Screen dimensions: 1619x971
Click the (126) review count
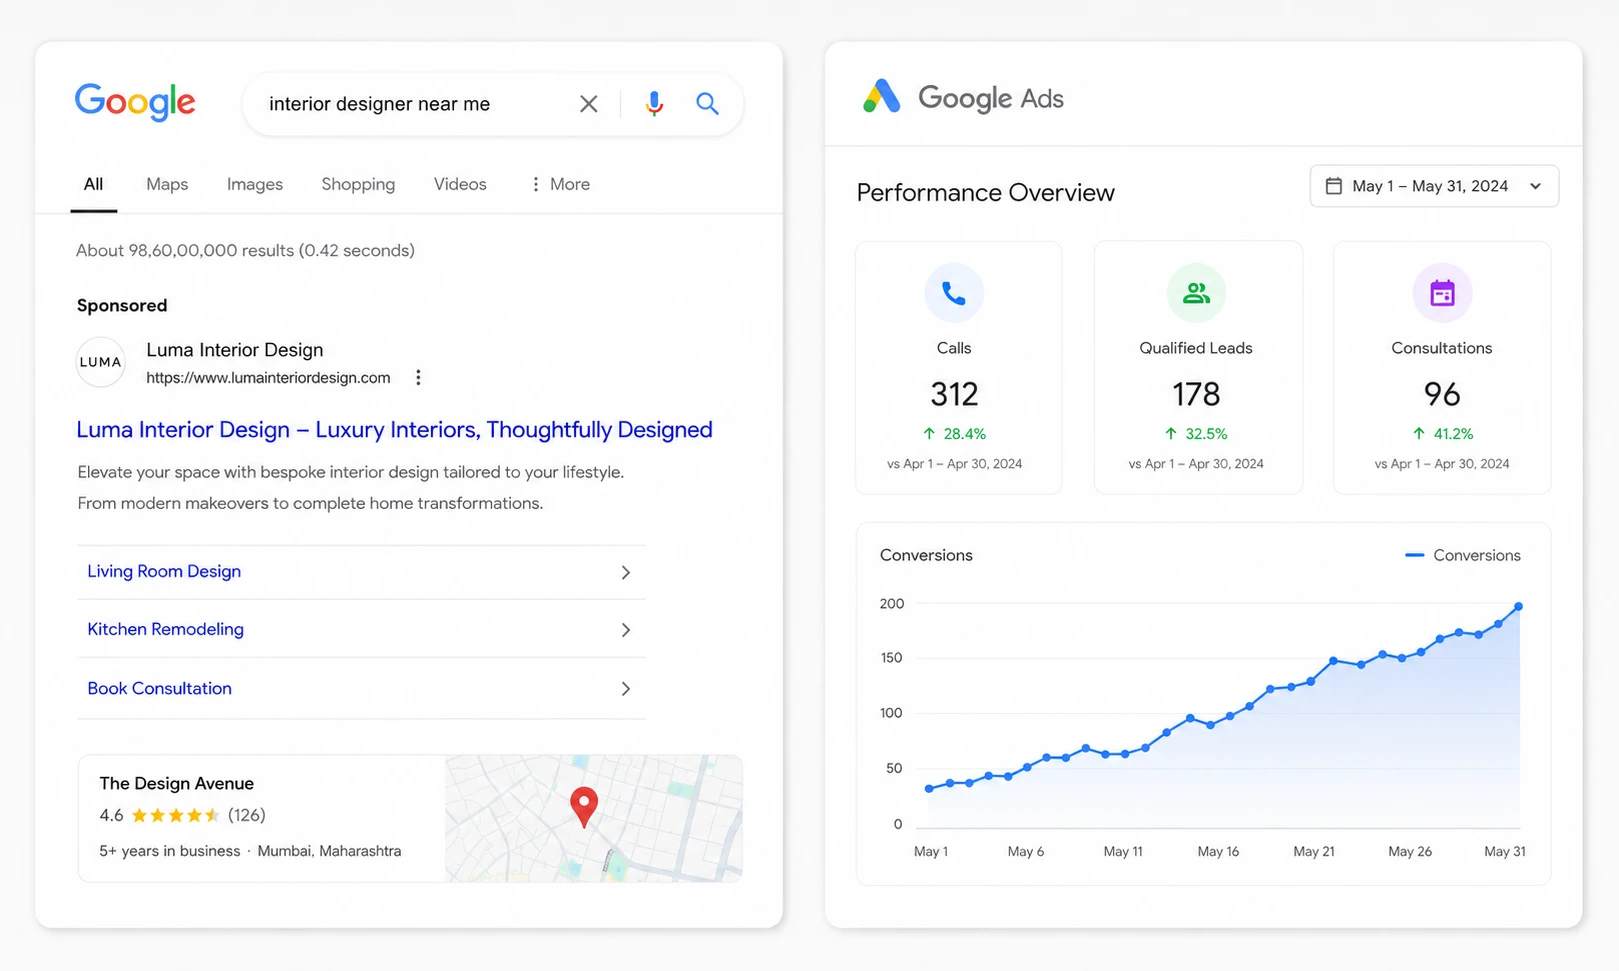pos(247,815)
